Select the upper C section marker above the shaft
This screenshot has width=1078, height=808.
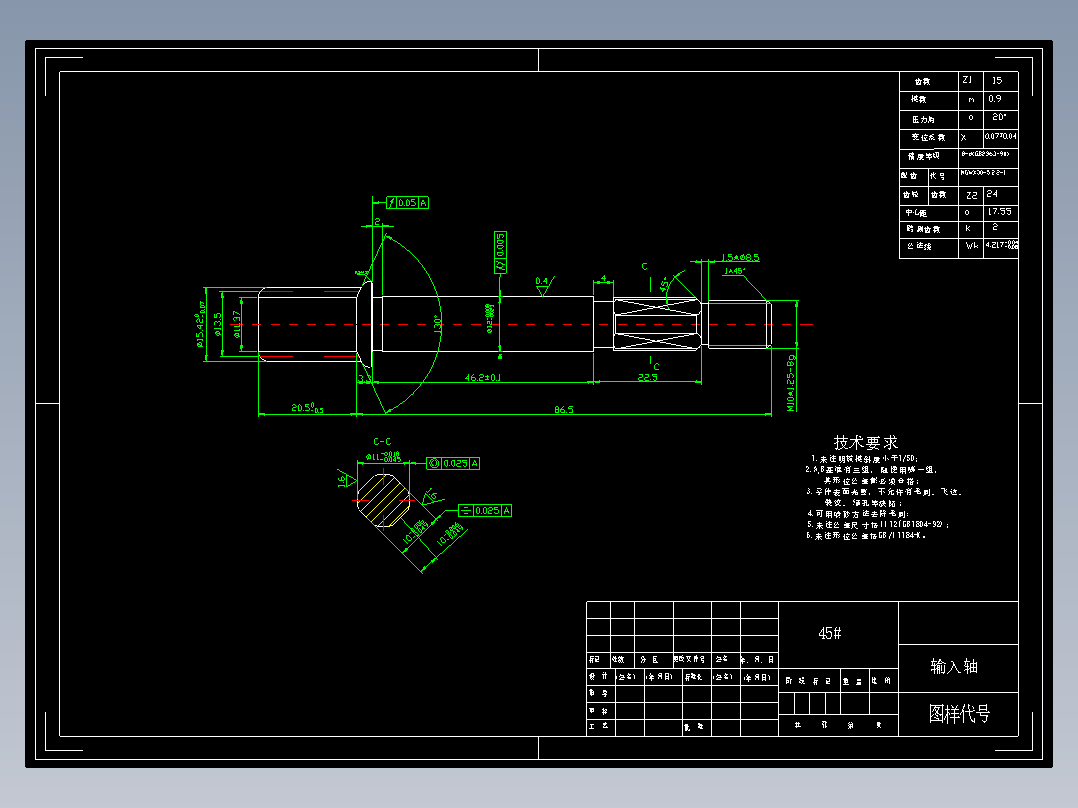(x=644, y=266)
